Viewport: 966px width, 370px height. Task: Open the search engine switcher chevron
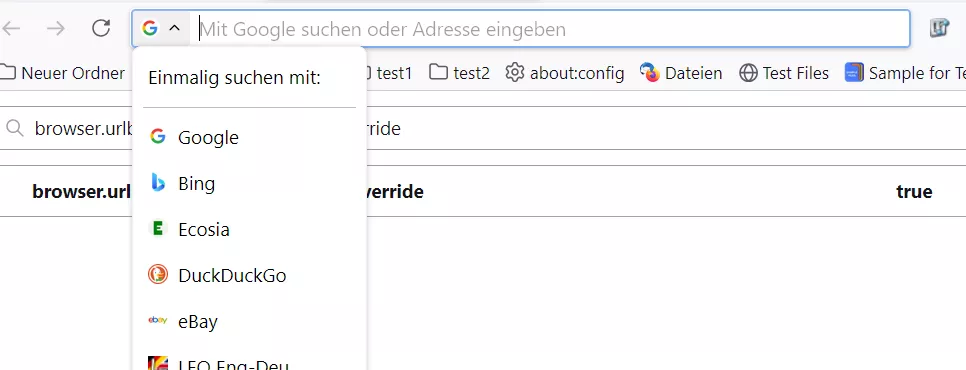pyautogui.click(x=174, y=28)
